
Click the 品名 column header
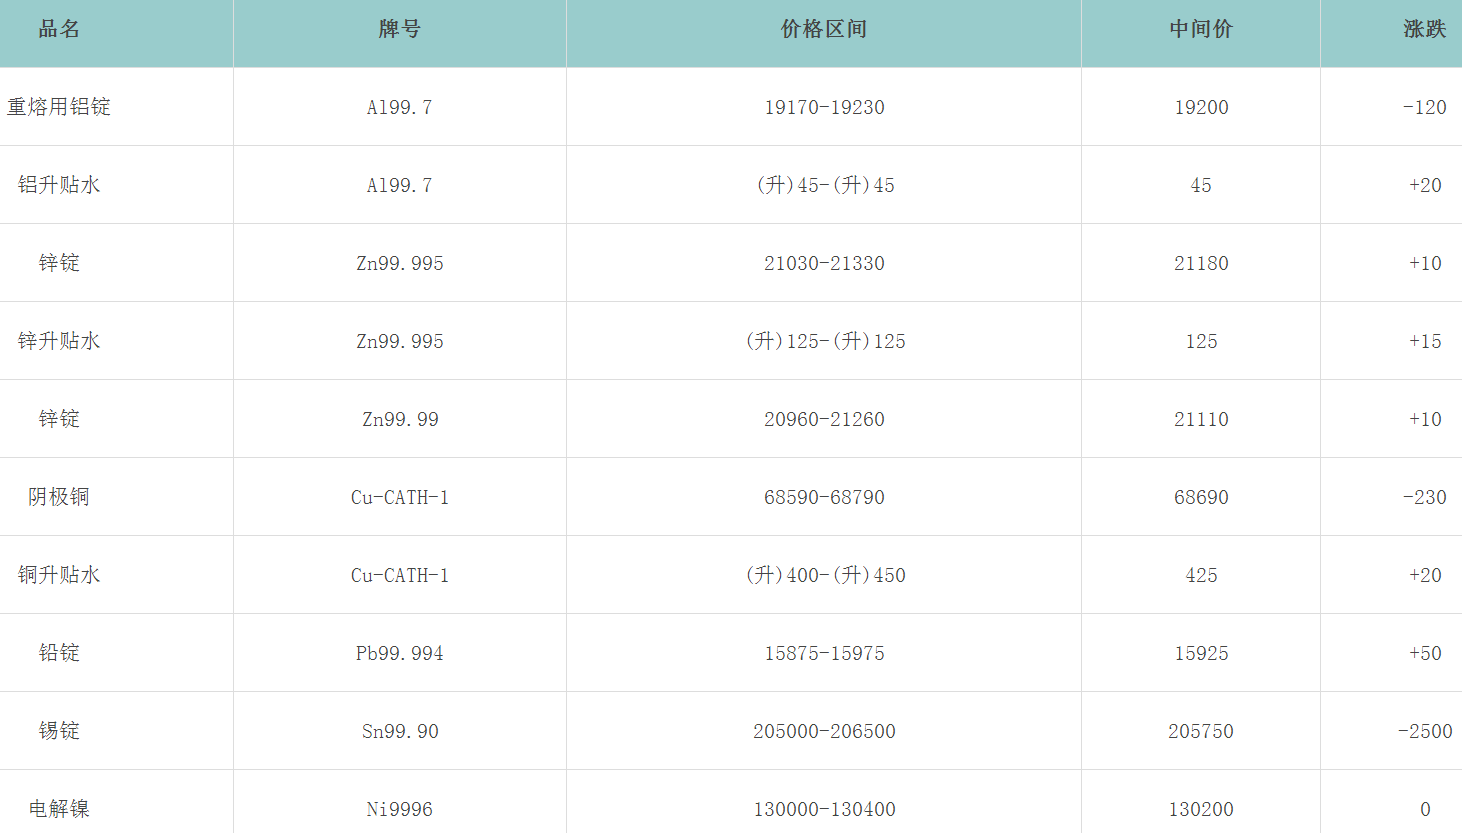pyautogui.click(x=59, y=29)
